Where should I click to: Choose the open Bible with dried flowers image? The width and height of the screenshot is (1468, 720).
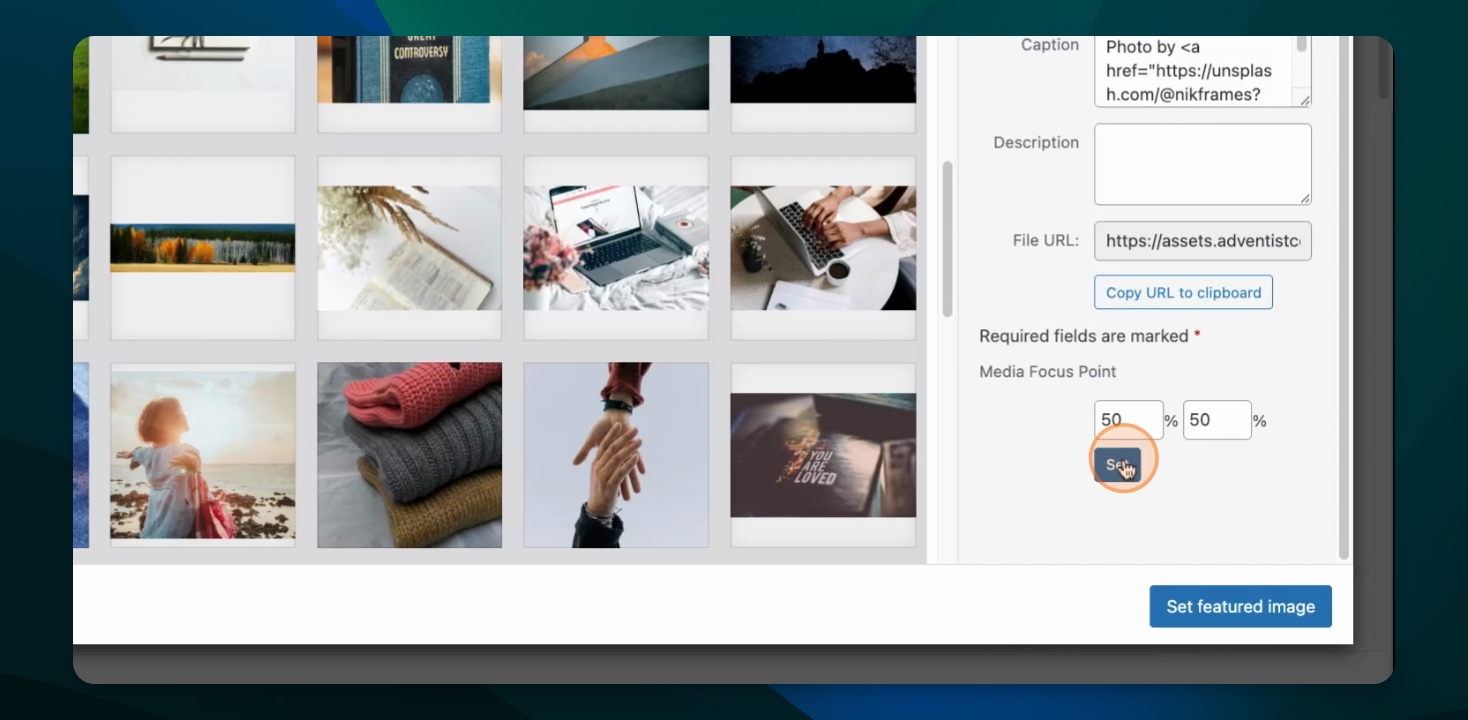409,248
